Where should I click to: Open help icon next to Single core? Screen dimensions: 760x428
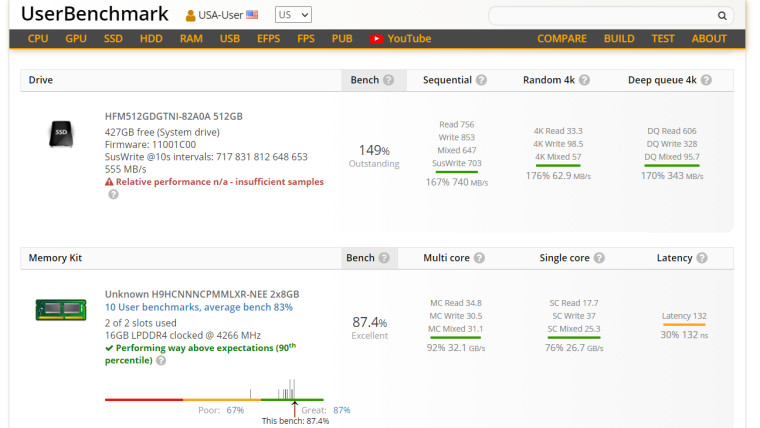(599, 258)
